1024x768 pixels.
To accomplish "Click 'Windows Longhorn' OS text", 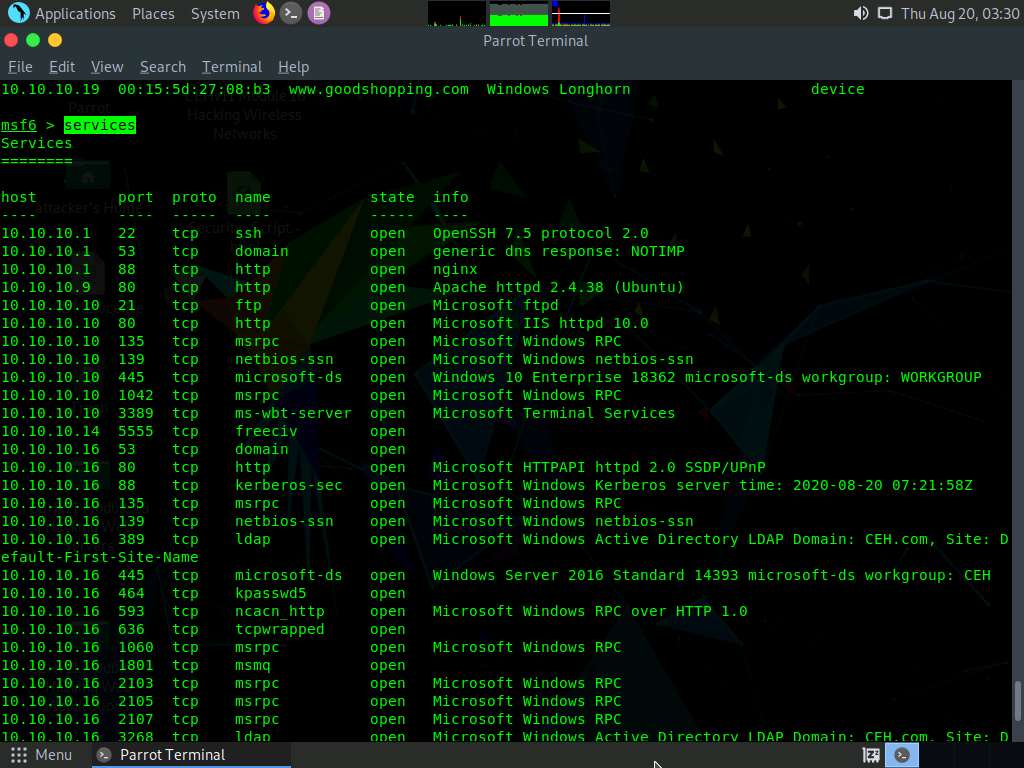I will pos(558,89).
